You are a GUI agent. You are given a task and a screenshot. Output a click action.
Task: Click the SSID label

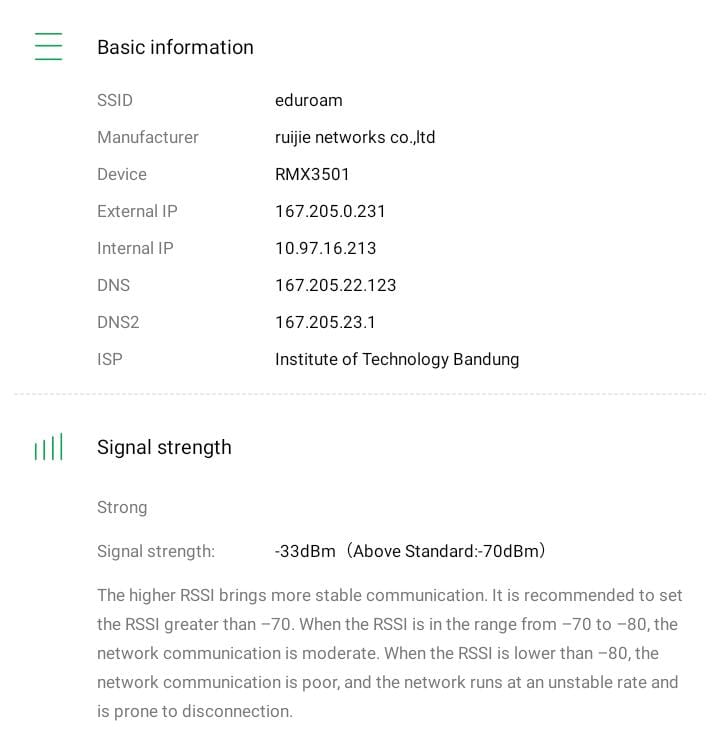[x=115, y=100]
